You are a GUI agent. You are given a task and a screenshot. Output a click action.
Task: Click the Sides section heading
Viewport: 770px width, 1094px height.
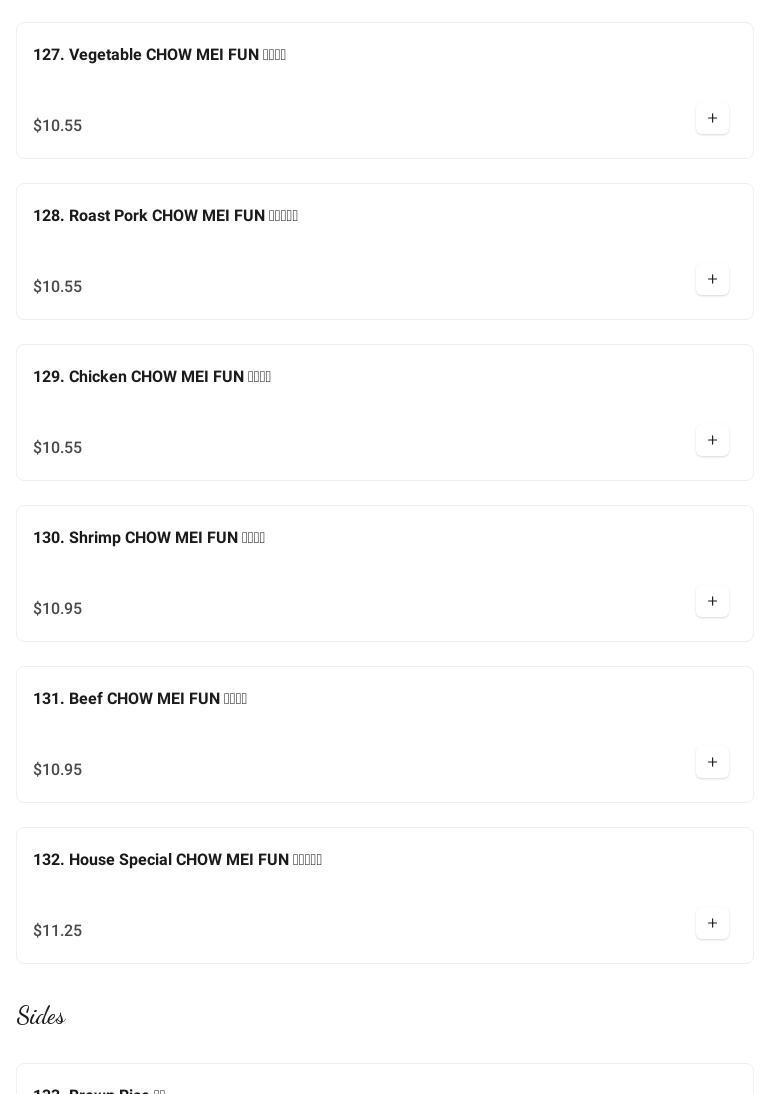coord(41,1016)
